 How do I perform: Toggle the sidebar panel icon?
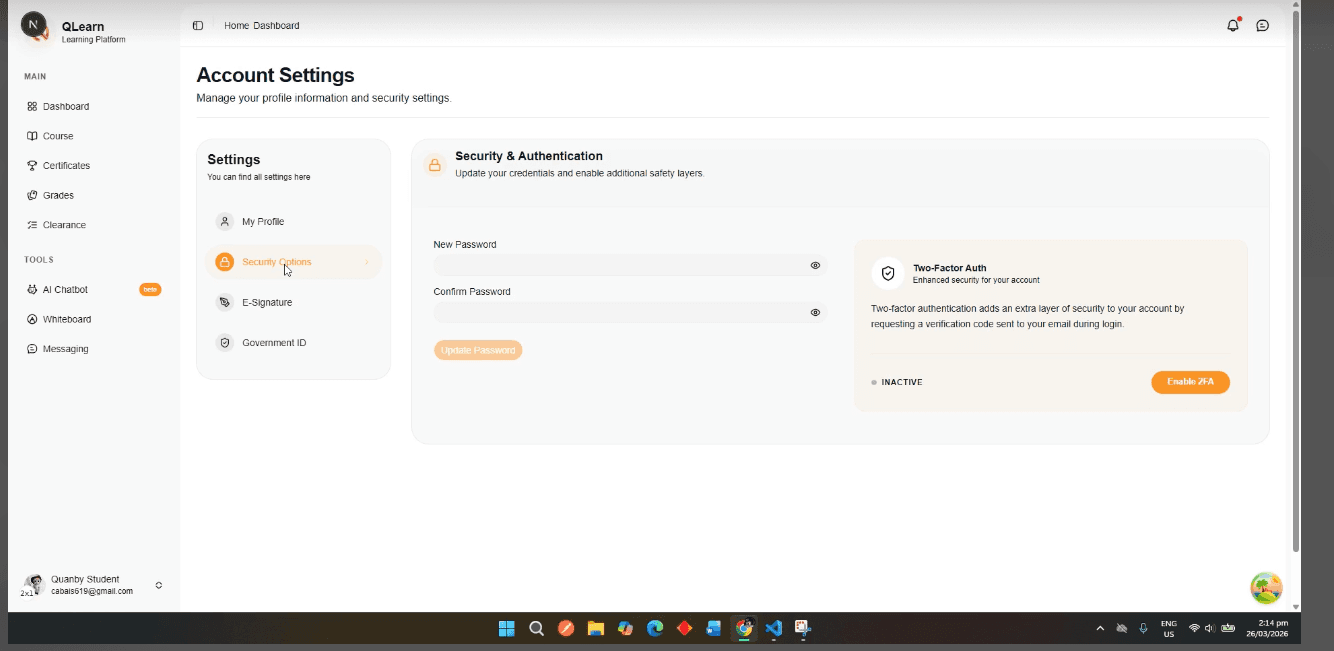[198, 25]
